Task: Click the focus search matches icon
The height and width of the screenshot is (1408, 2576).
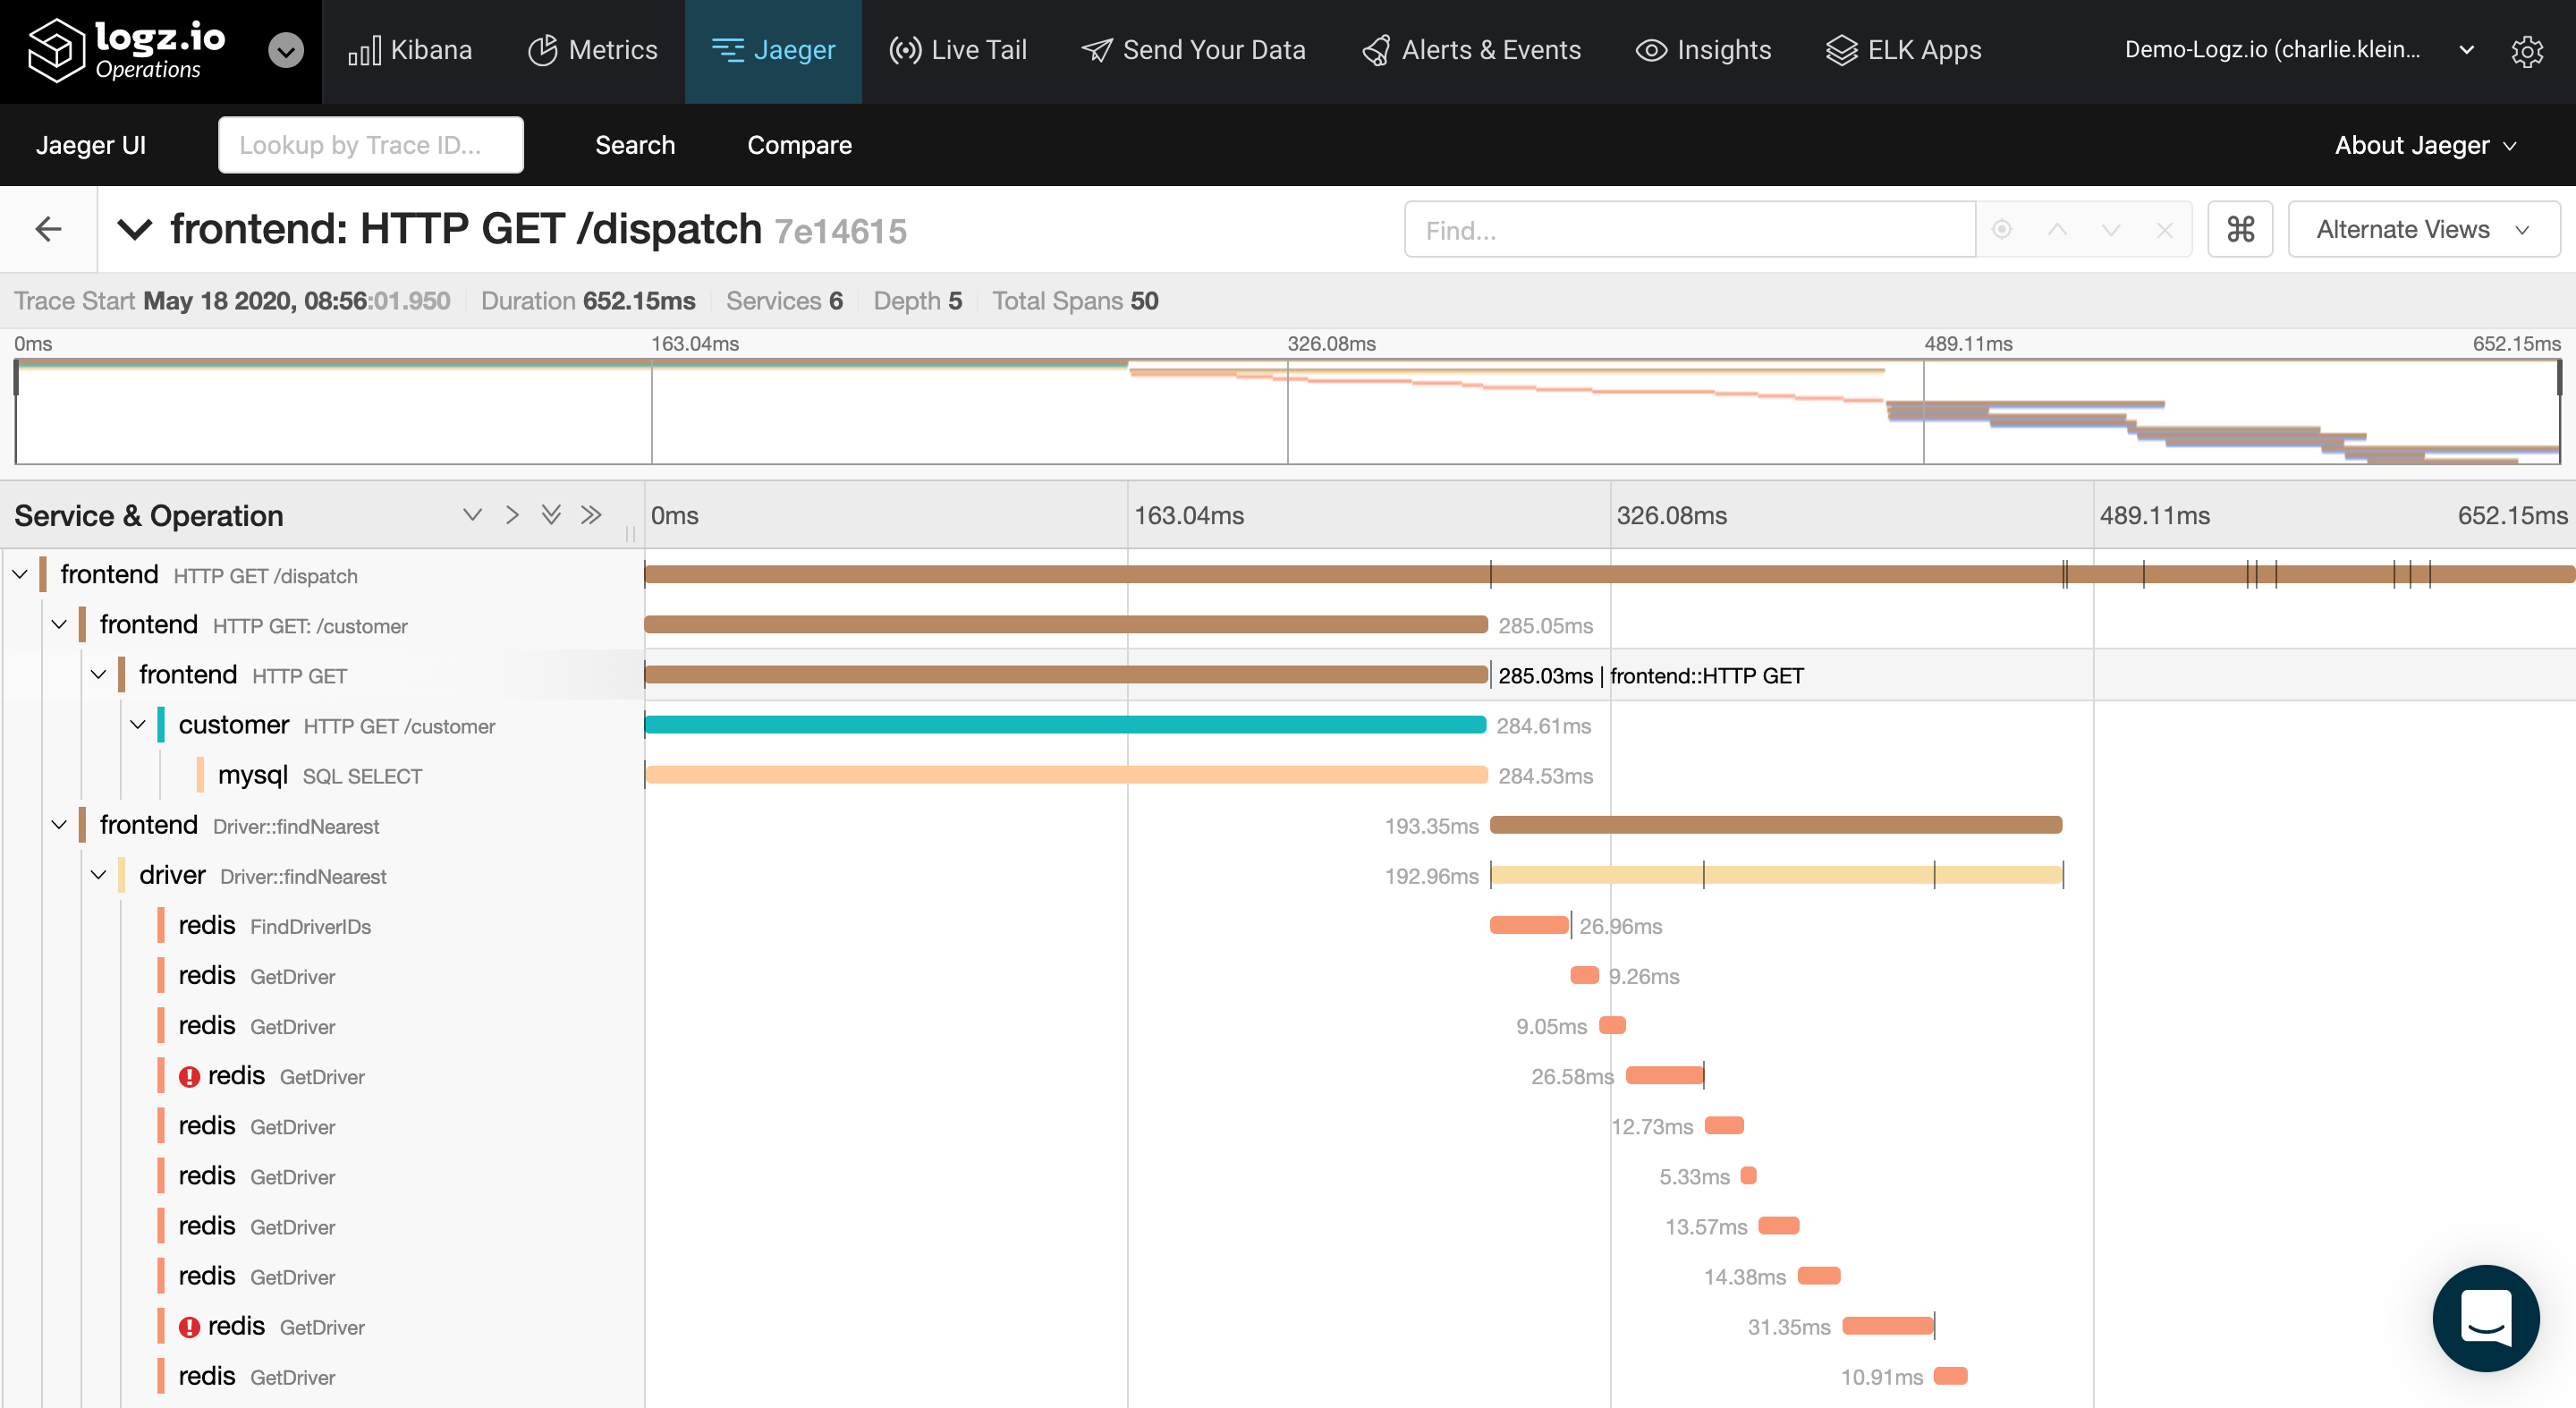Action: tap(2002, 230)
